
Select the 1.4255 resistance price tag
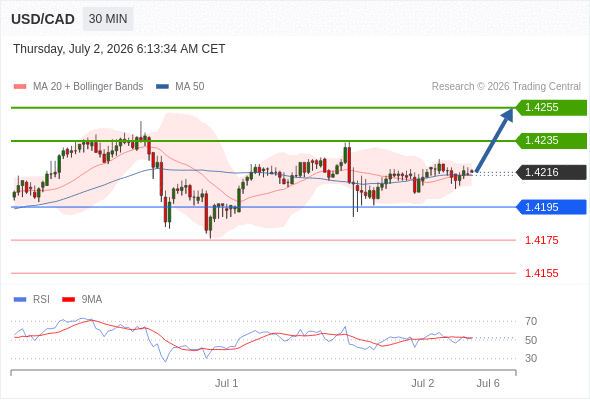point(551,108)
